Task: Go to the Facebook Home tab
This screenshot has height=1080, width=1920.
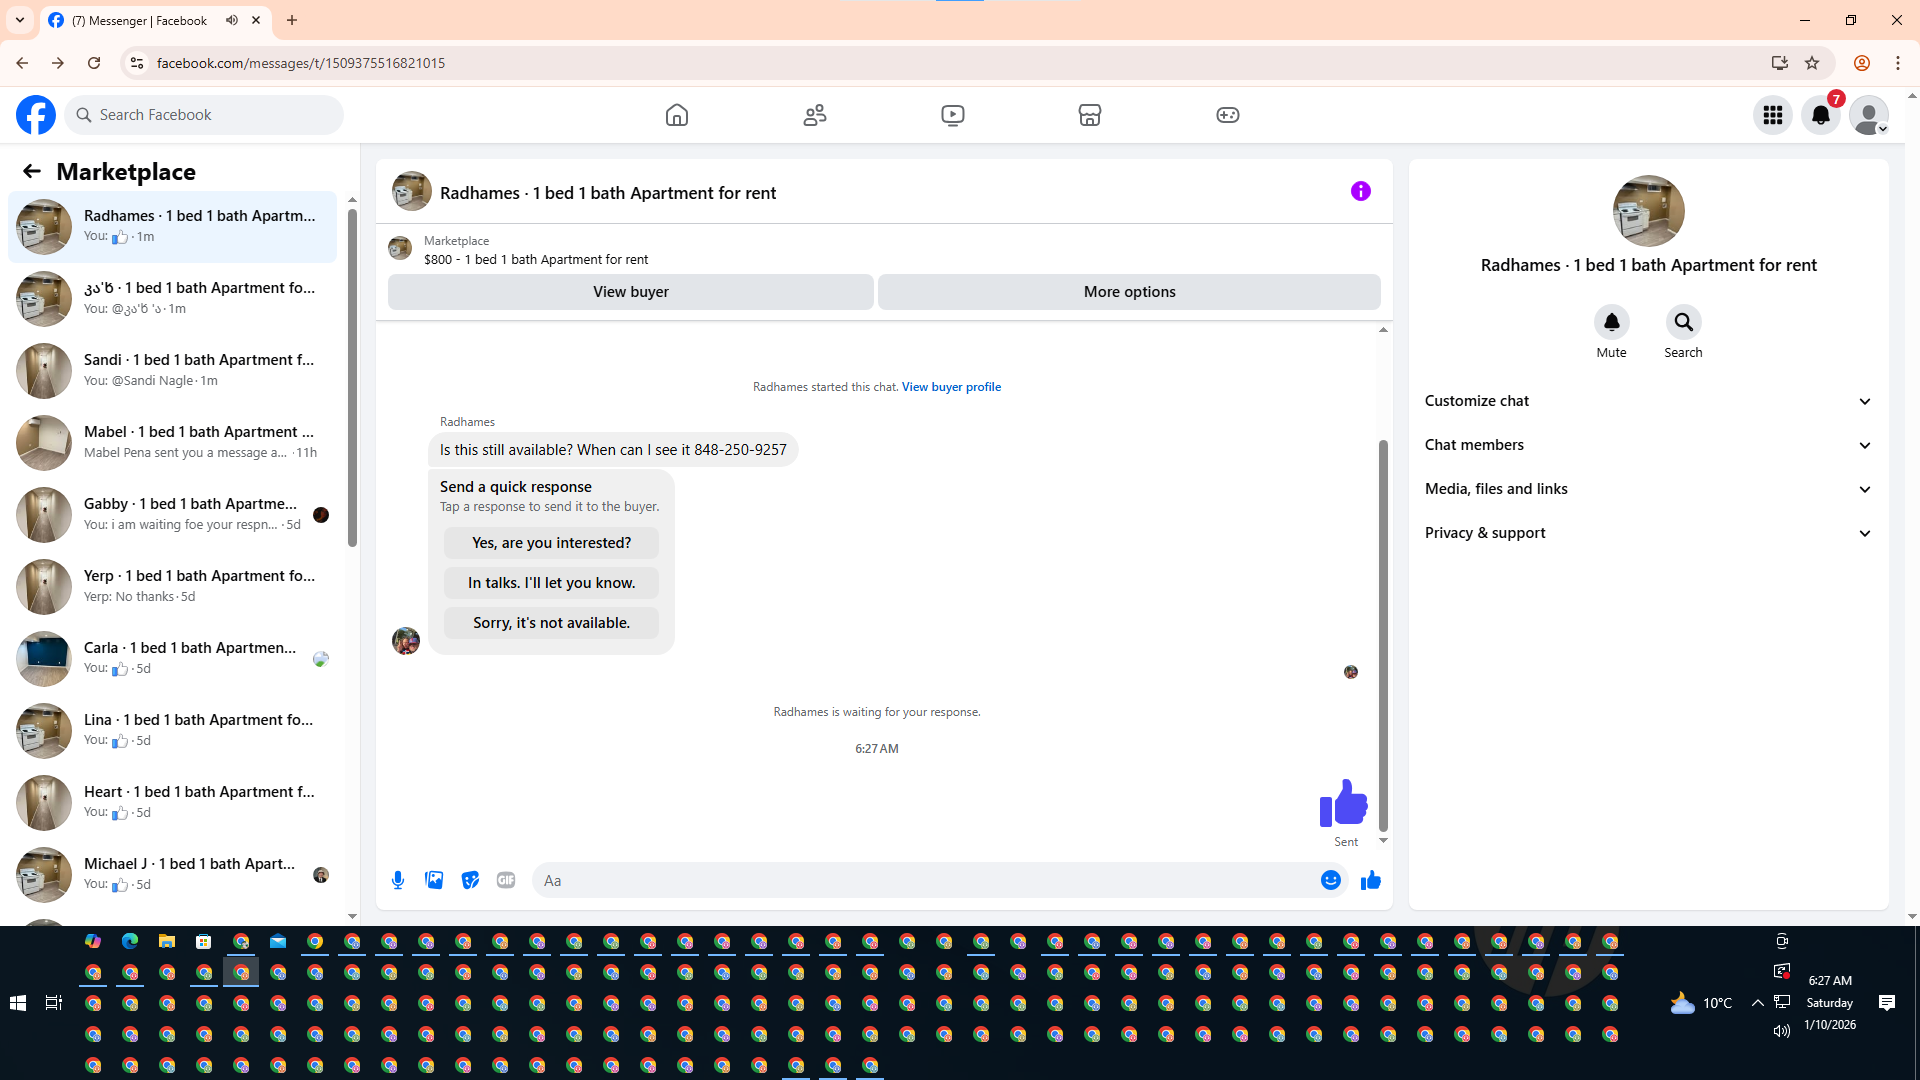Action: (x=677, y=115)
